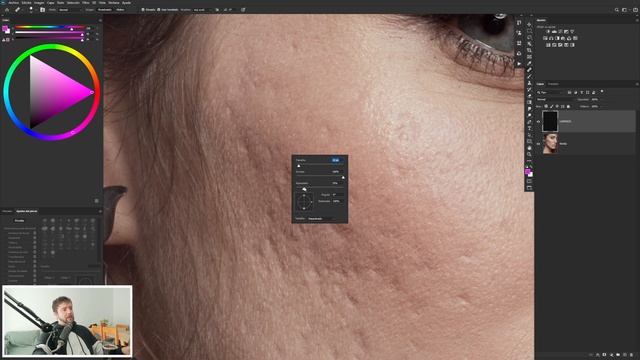640x360 pixels.
Task: Toggle lock beside Textura
Action: (35, 242)
